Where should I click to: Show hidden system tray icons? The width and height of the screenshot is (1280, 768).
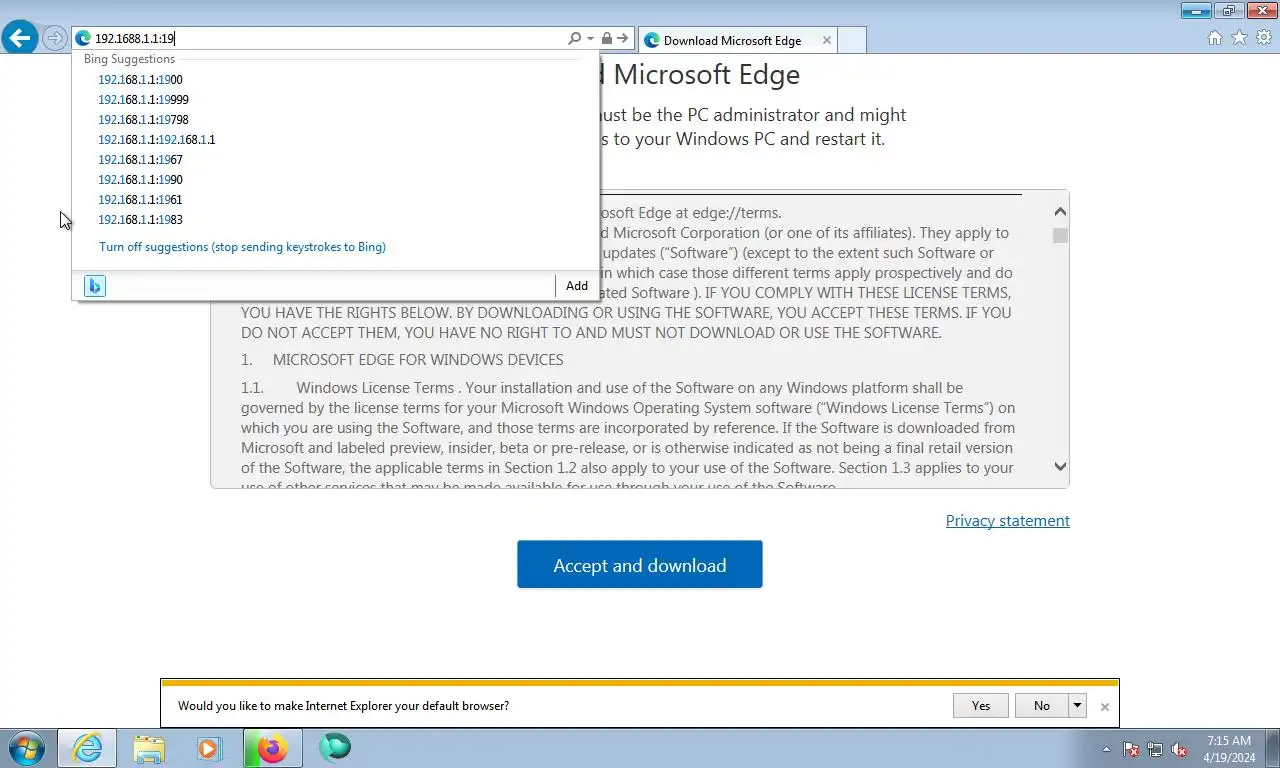click(x=1106, y=749)
